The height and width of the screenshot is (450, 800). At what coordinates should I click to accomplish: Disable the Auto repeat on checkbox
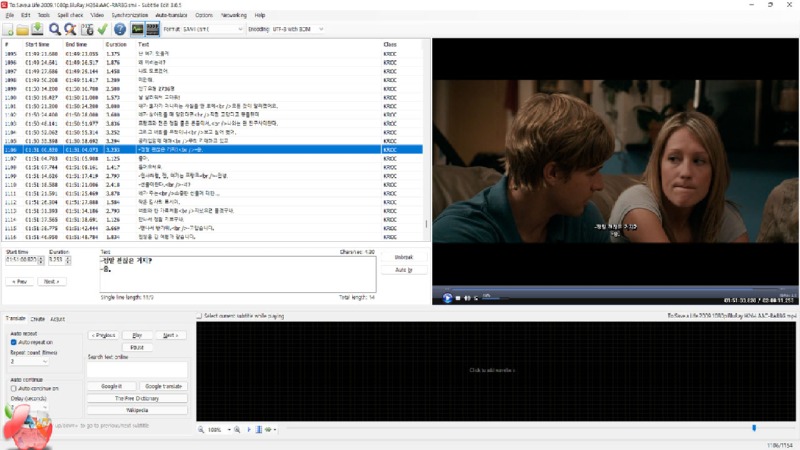pyautogui.click(x=14, y=343)
